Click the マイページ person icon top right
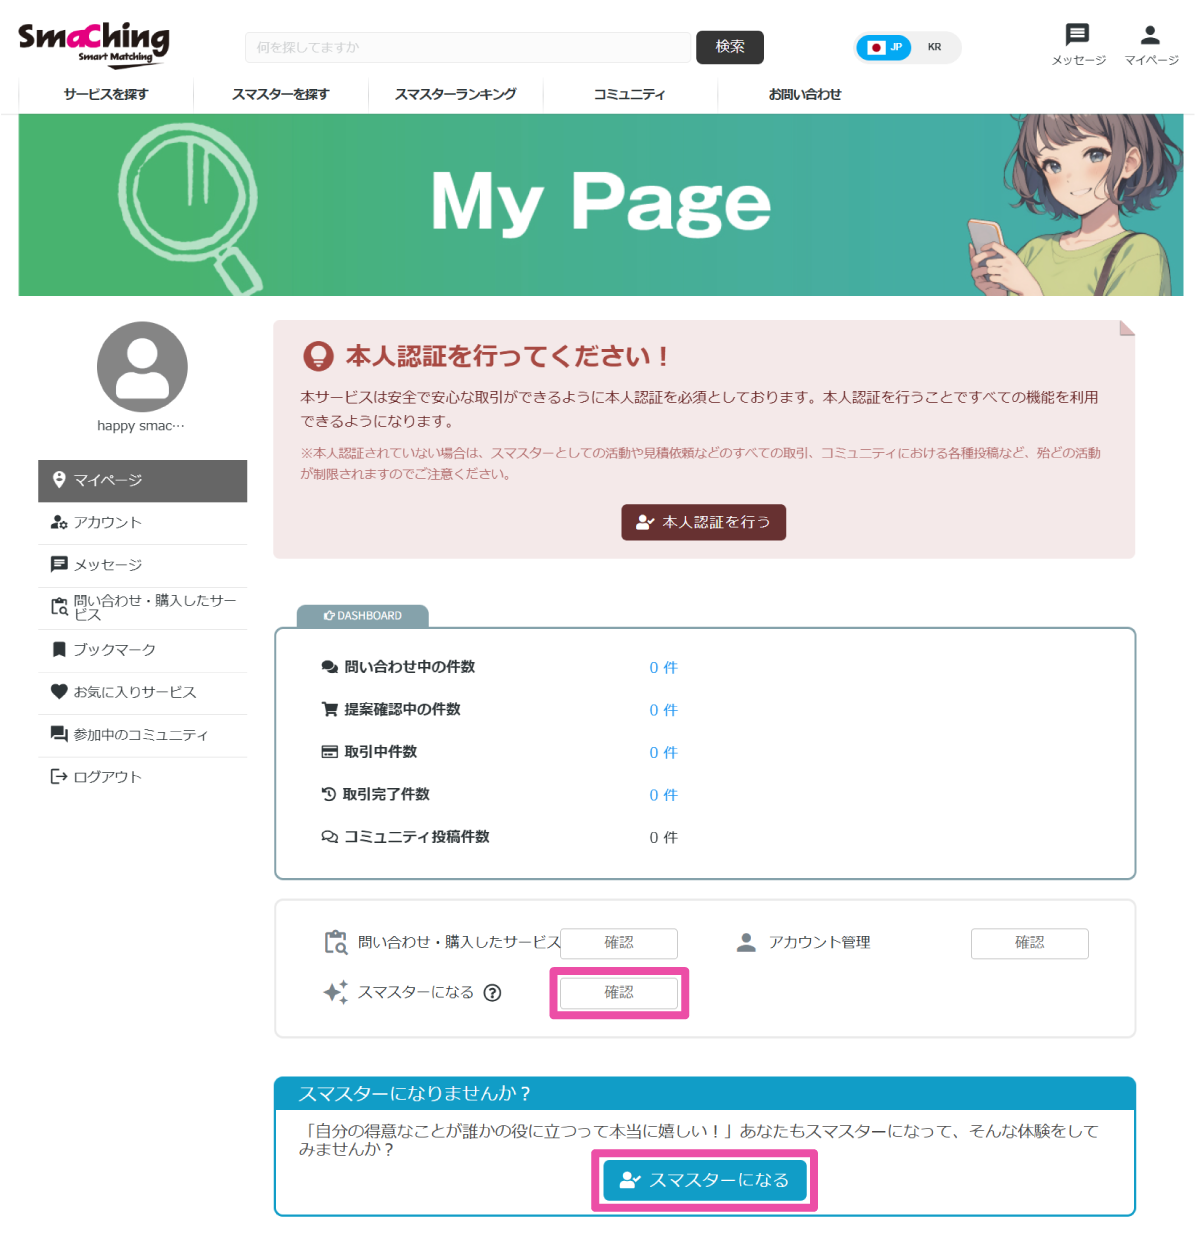1200x1233 pixels. 1149,35
